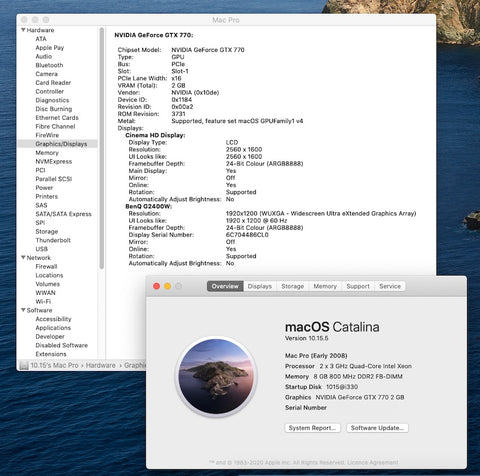Open the Memory tab in About This Mac
480x476 pixels.
click(325, 286)
